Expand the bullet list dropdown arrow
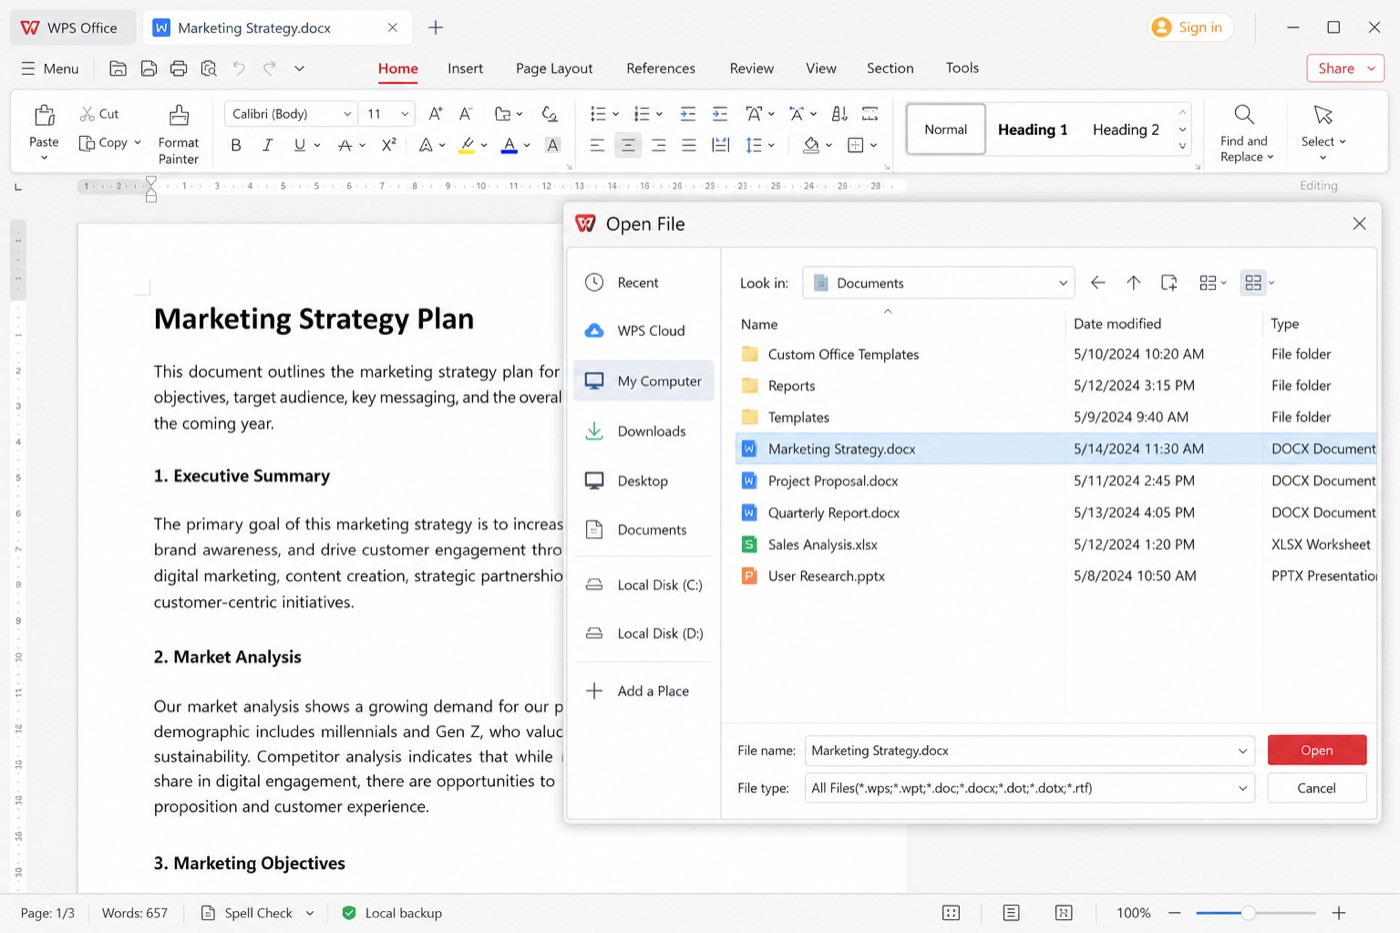 point(615,114)
